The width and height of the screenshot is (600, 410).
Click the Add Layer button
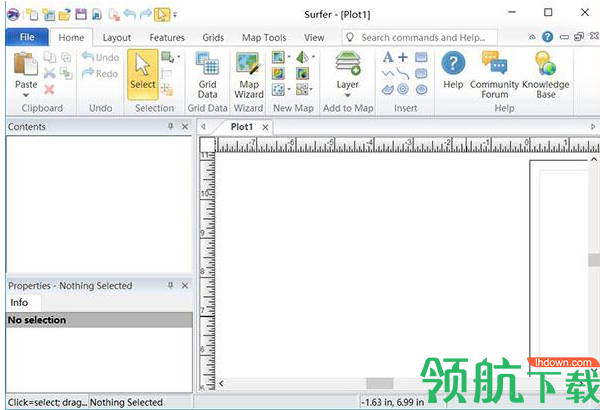(347, 71)
